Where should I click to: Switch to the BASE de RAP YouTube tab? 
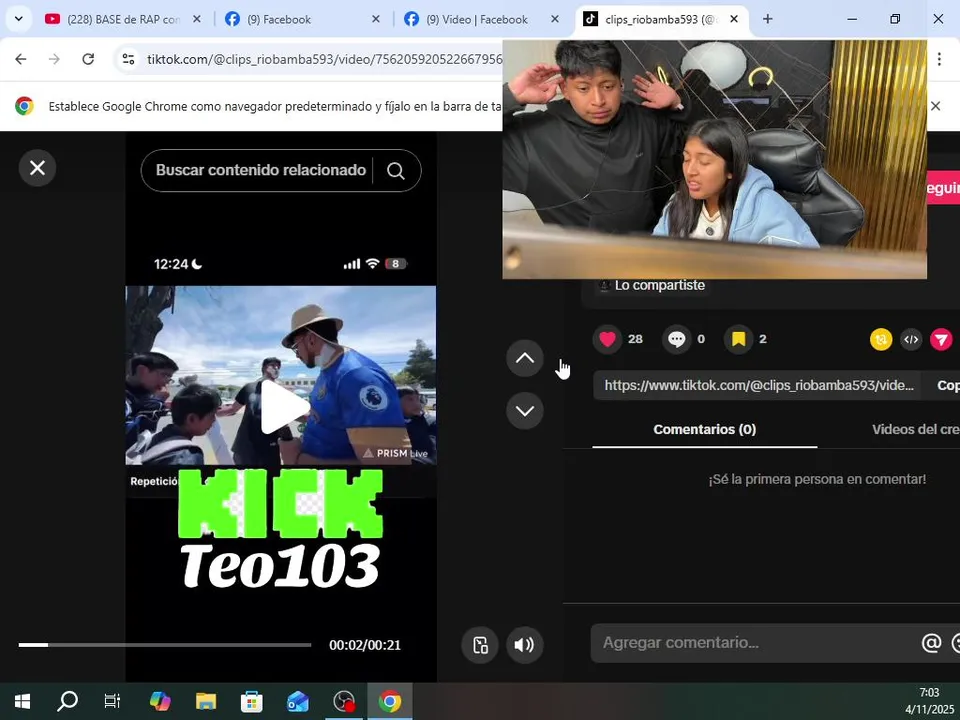[x=123, y=20]
